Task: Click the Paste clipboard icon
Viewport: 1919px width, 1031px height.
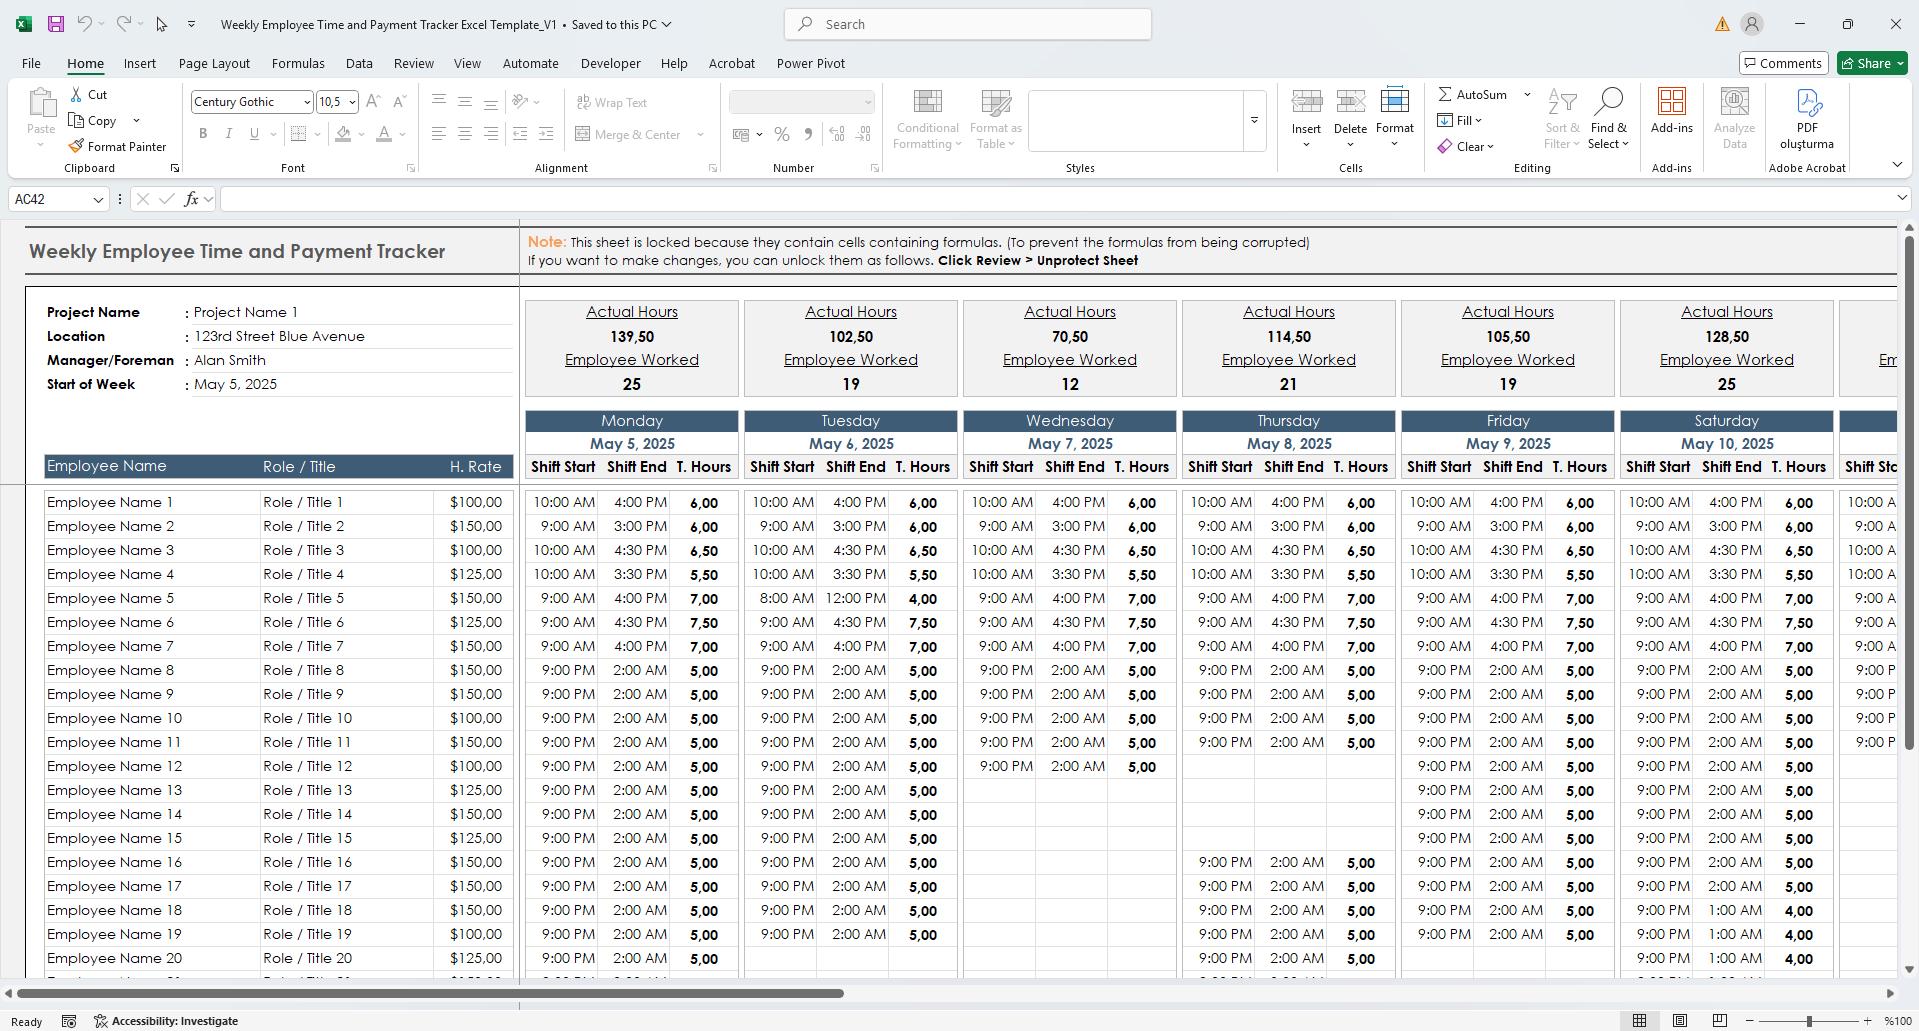Action: coord(41,103)
